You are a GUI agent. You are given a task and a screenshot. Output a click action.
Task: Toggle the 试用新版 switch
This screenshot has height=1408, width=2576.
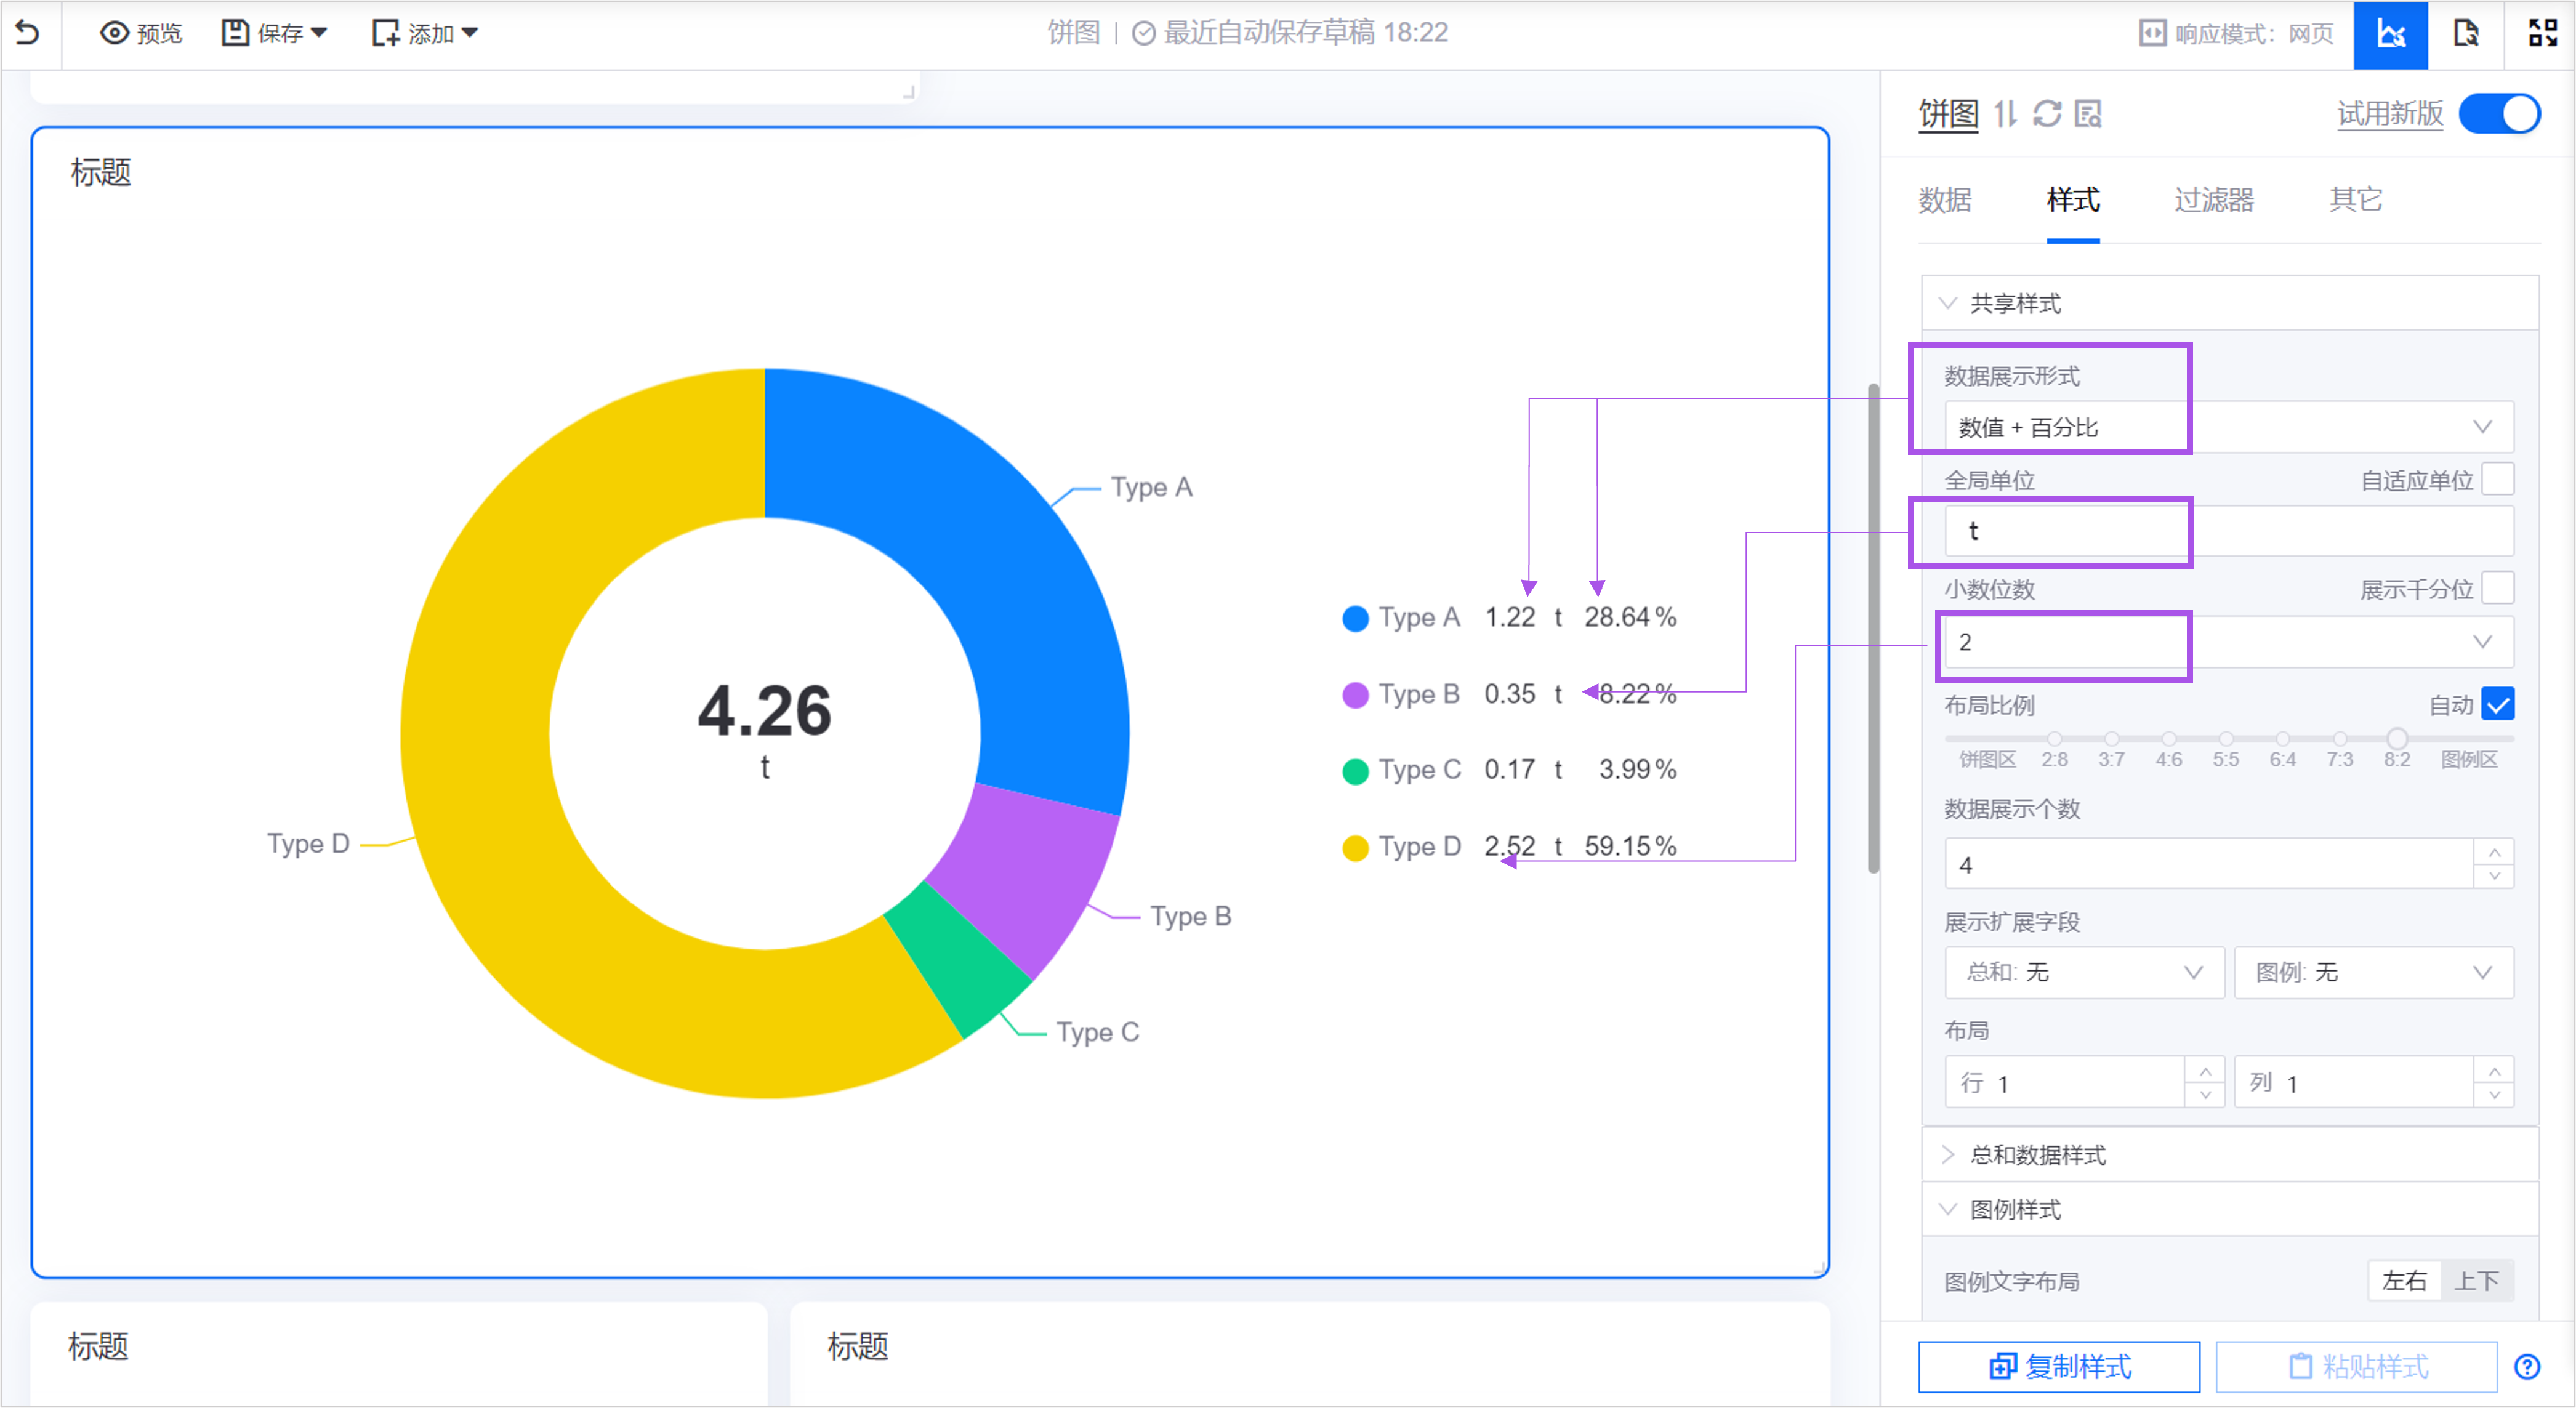click(2499, 114)
